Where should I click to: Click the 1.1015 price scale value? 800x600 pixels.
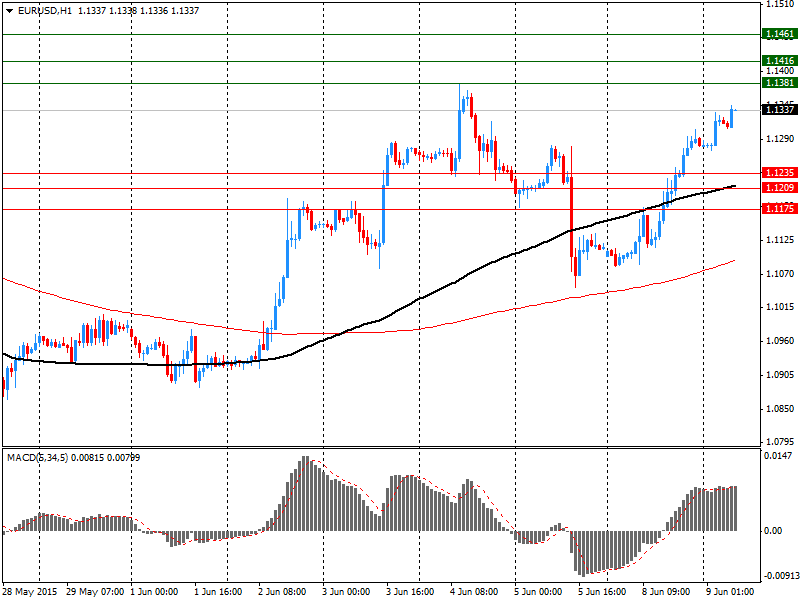point(780,307)
